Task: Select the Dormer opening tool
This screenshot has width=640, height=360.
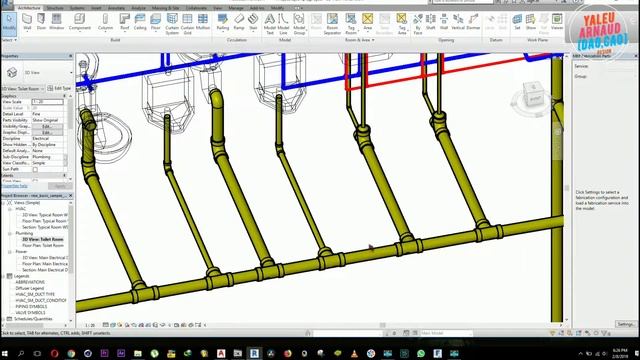Action: (473, 22)
